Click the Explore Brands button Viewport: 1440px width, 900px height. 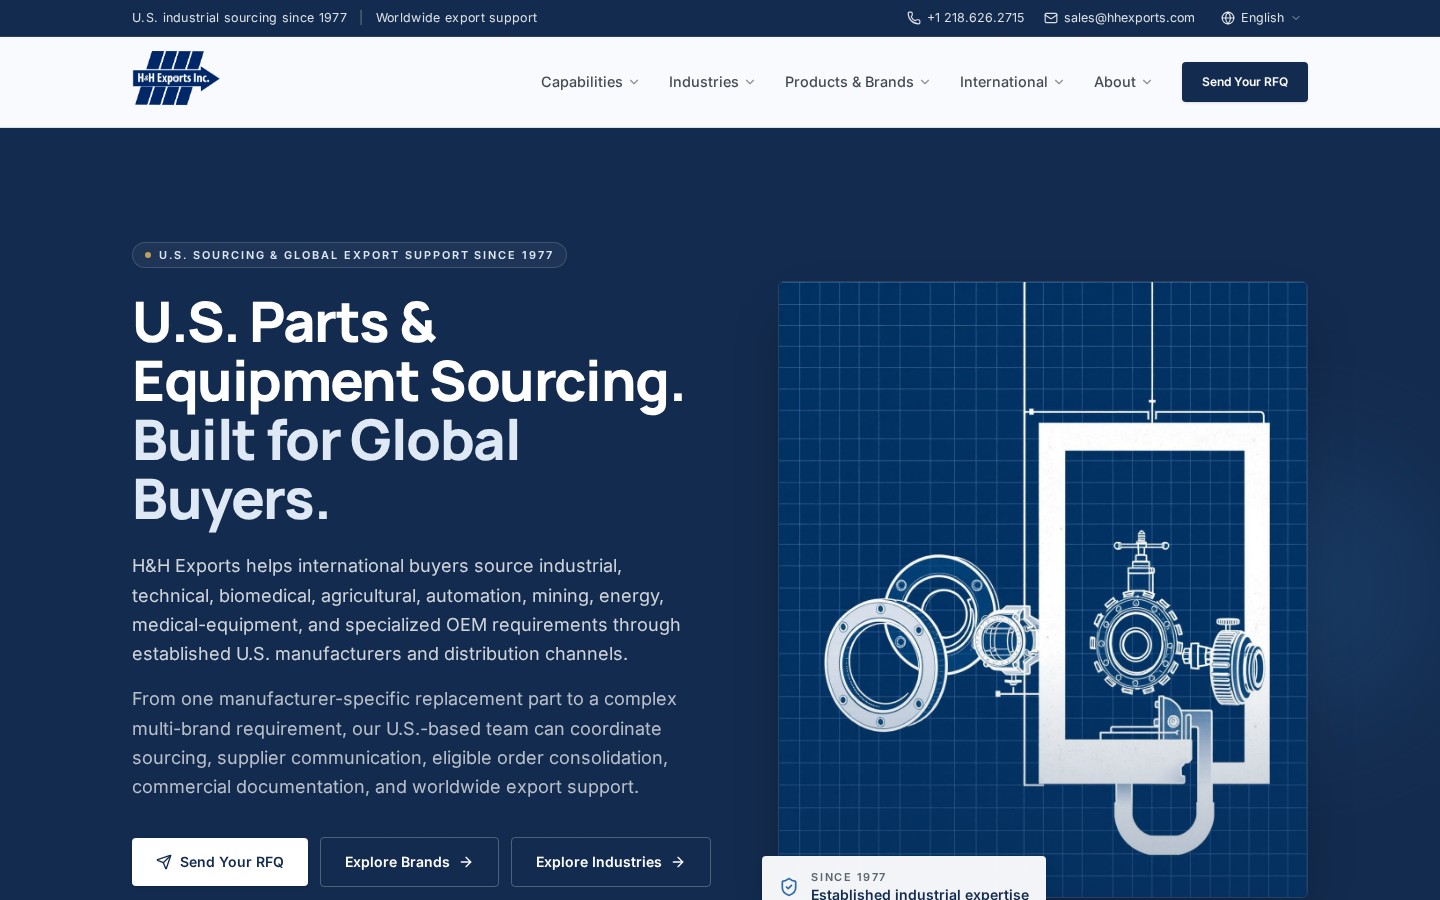[409, 862]
